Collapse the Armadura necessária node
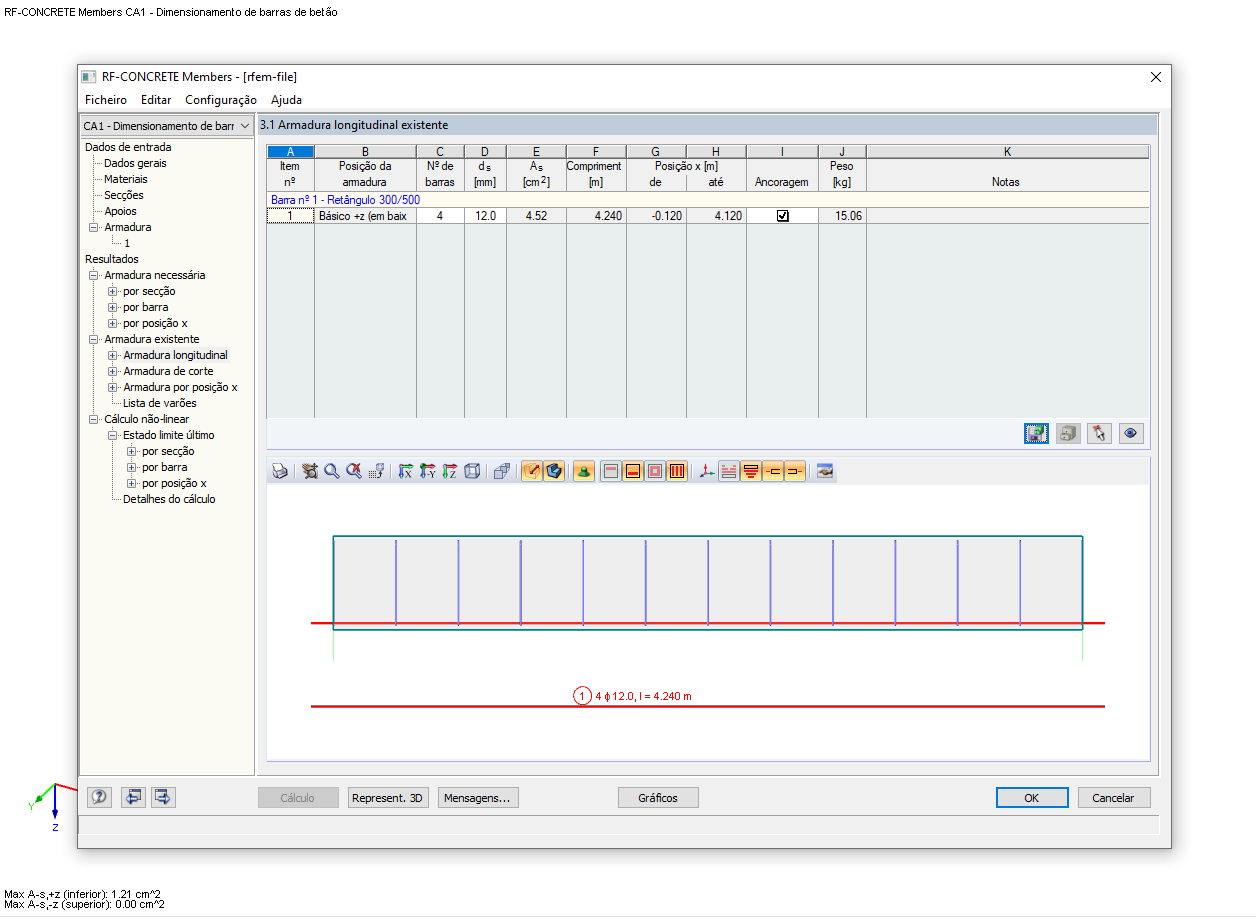 click(94, 275)
